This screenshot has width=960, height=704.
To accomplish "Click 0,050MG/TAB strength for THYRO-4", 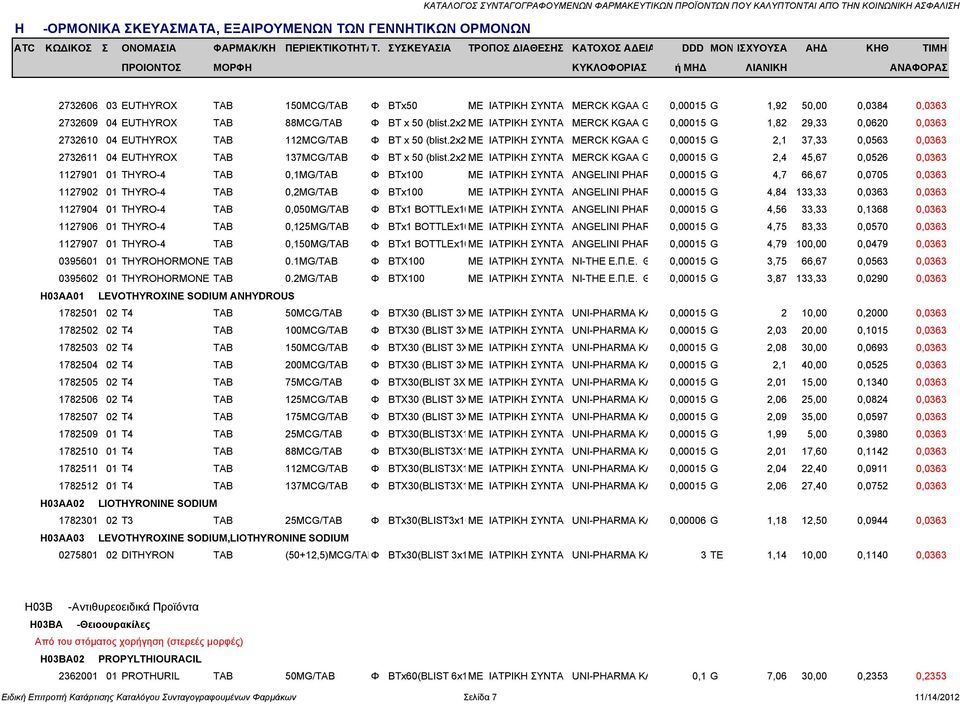I will (x=317, y=209).
